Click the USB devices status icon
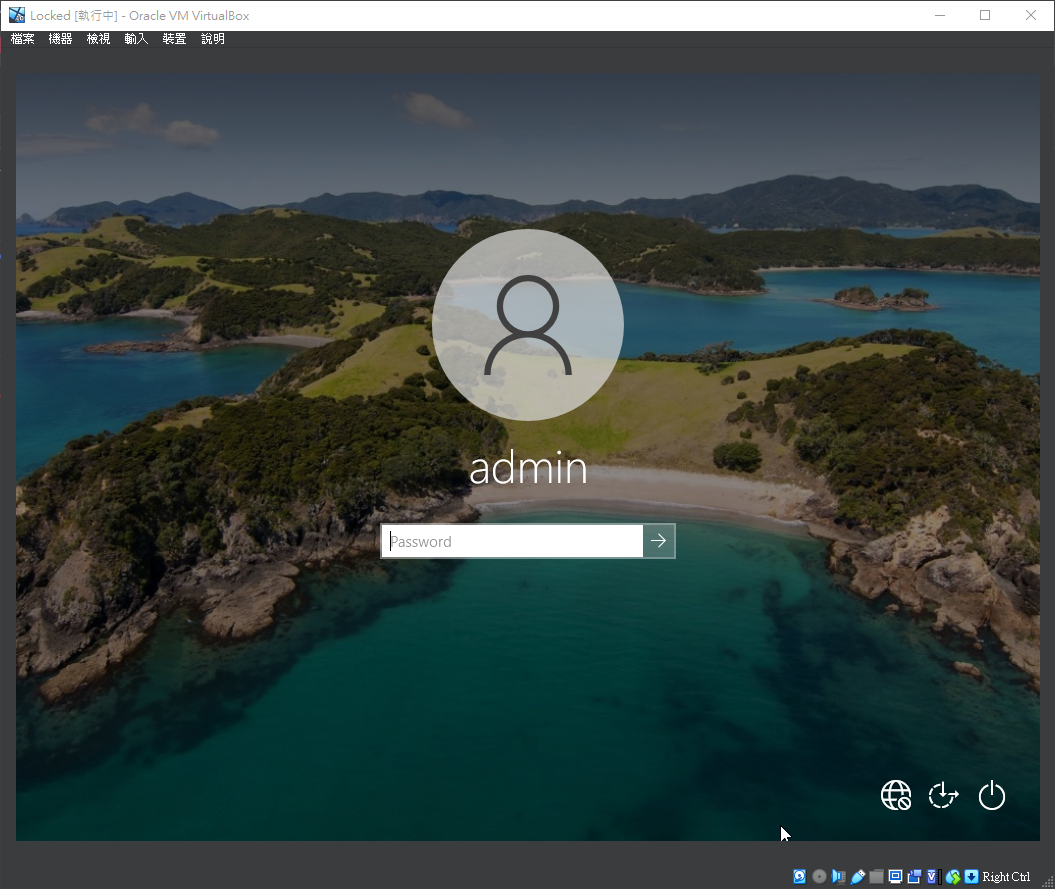The image size is (1055, 889). 857,877
